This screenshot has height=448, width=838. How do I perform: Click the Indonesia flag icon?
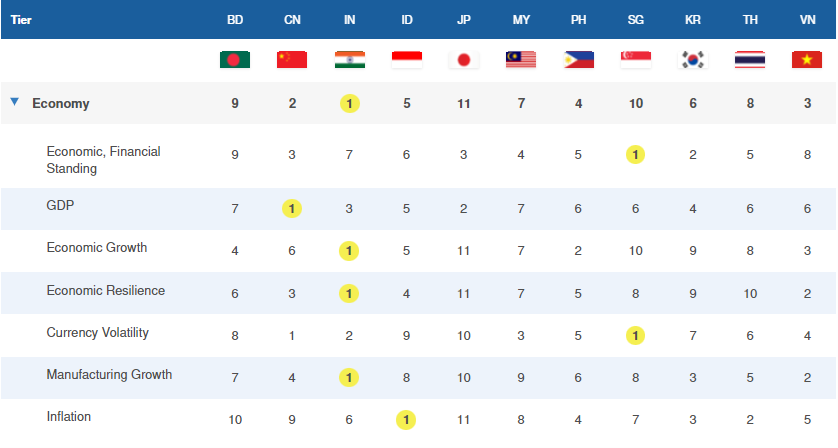pyautogui.click(x=407, y=60)
